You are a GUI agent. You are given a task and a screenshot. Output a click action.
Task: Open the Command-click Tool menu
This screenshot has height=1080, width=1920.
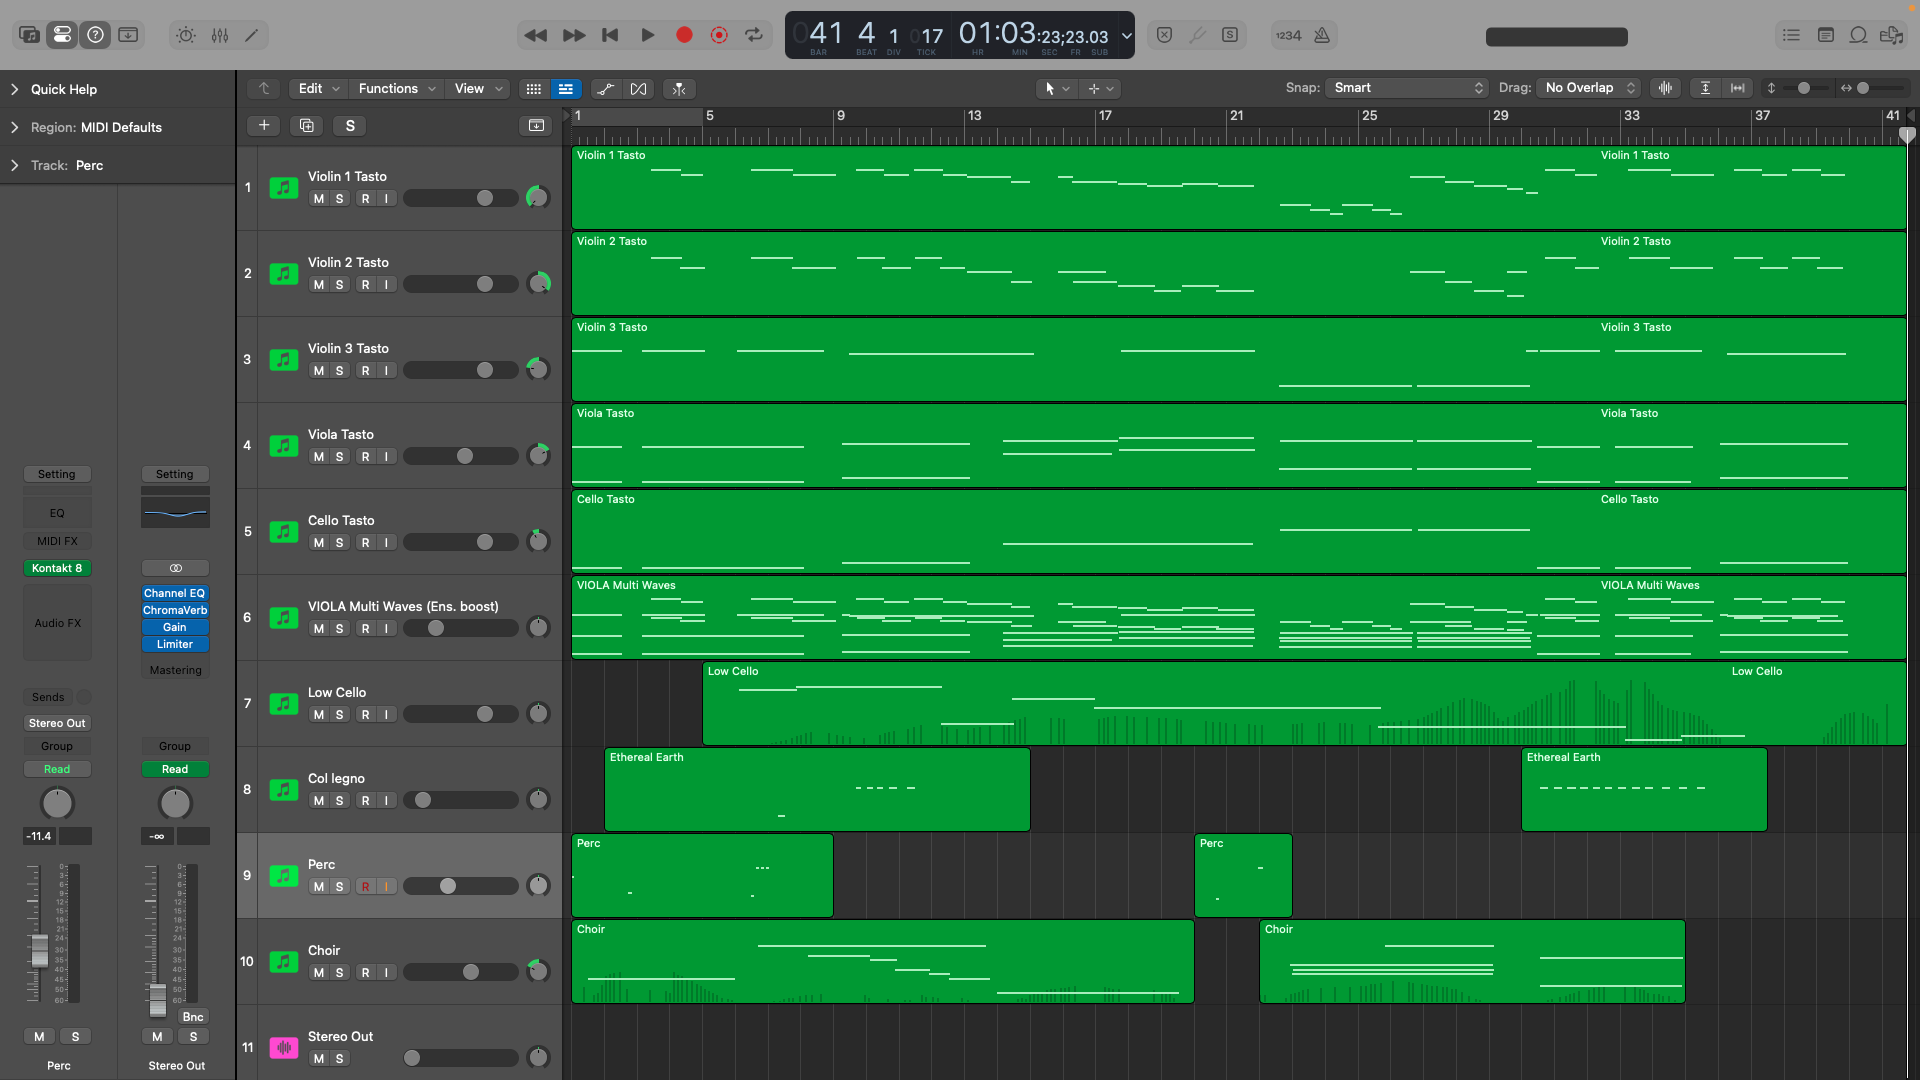click(x=1101, y=89)
